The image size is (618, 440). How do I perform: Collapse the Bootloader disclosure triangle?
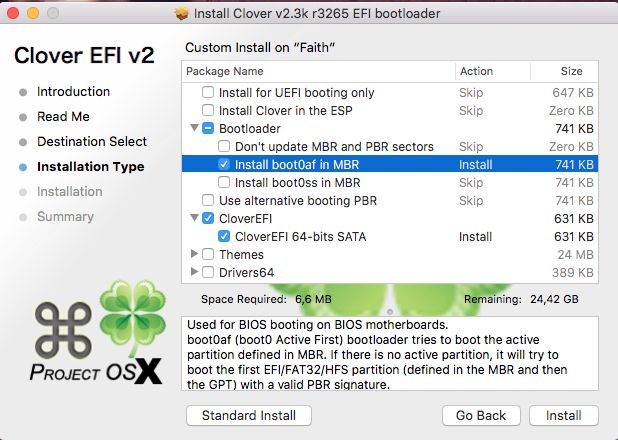[194, 128]
